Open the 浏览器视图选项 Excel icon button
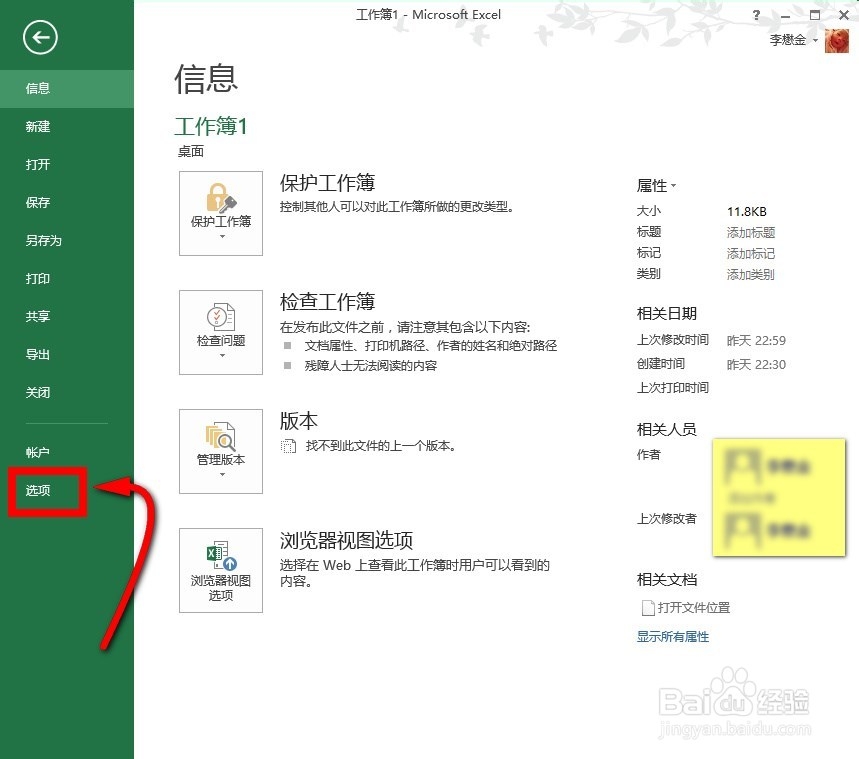The image size is (859, 759). [221, 570]
